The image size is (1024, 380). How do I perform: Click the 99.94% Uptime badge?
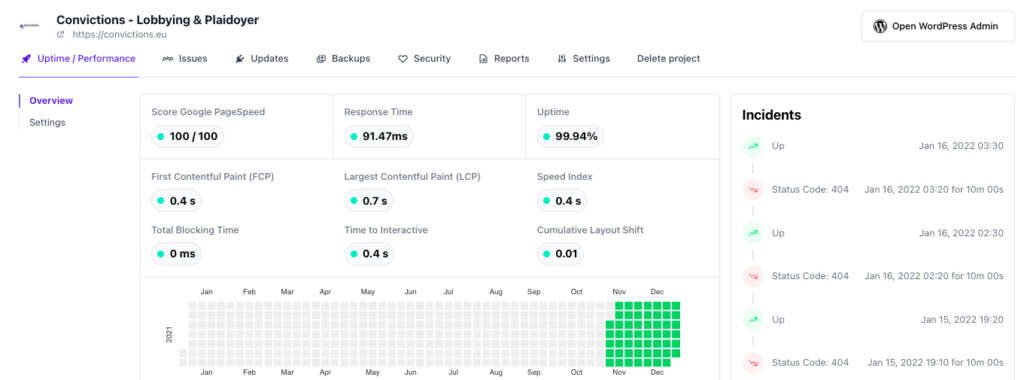[x=571, y=136]
